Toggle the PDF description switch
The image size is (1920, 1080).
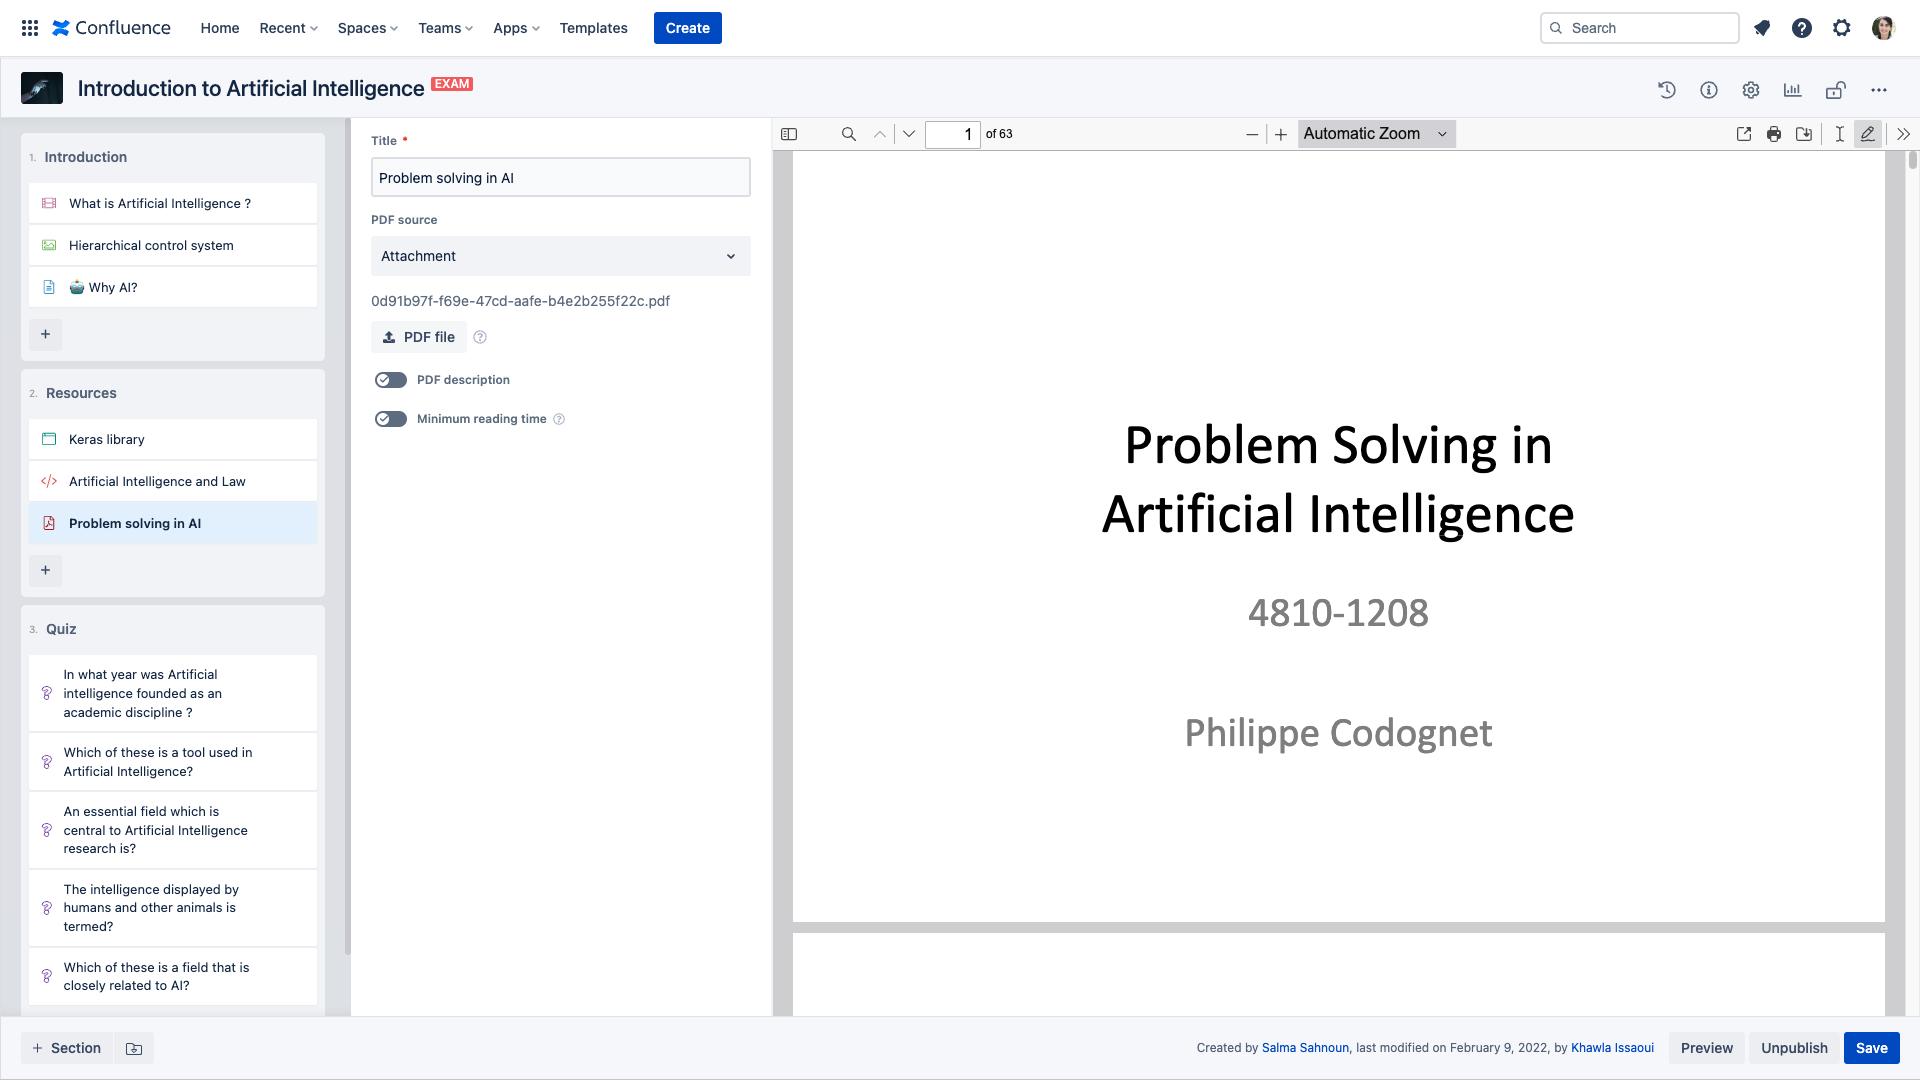click(391, 380)
